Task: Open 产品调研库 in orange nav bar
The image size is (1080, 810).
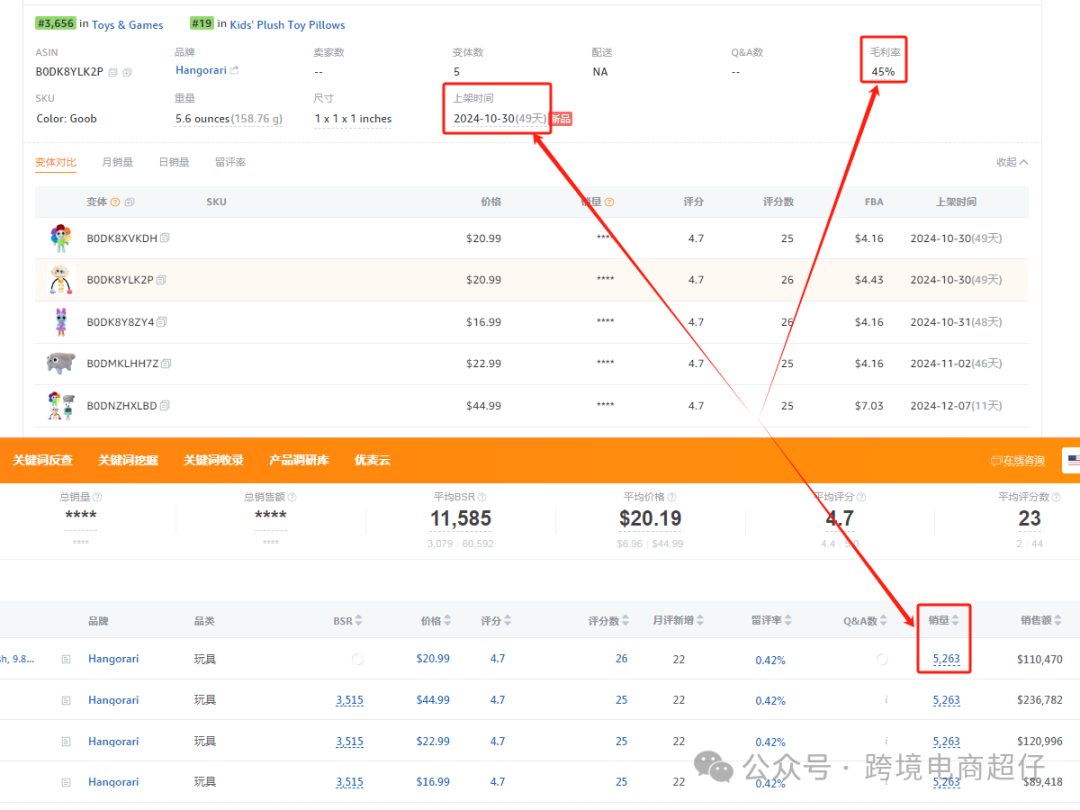Action: click(299, 460)
